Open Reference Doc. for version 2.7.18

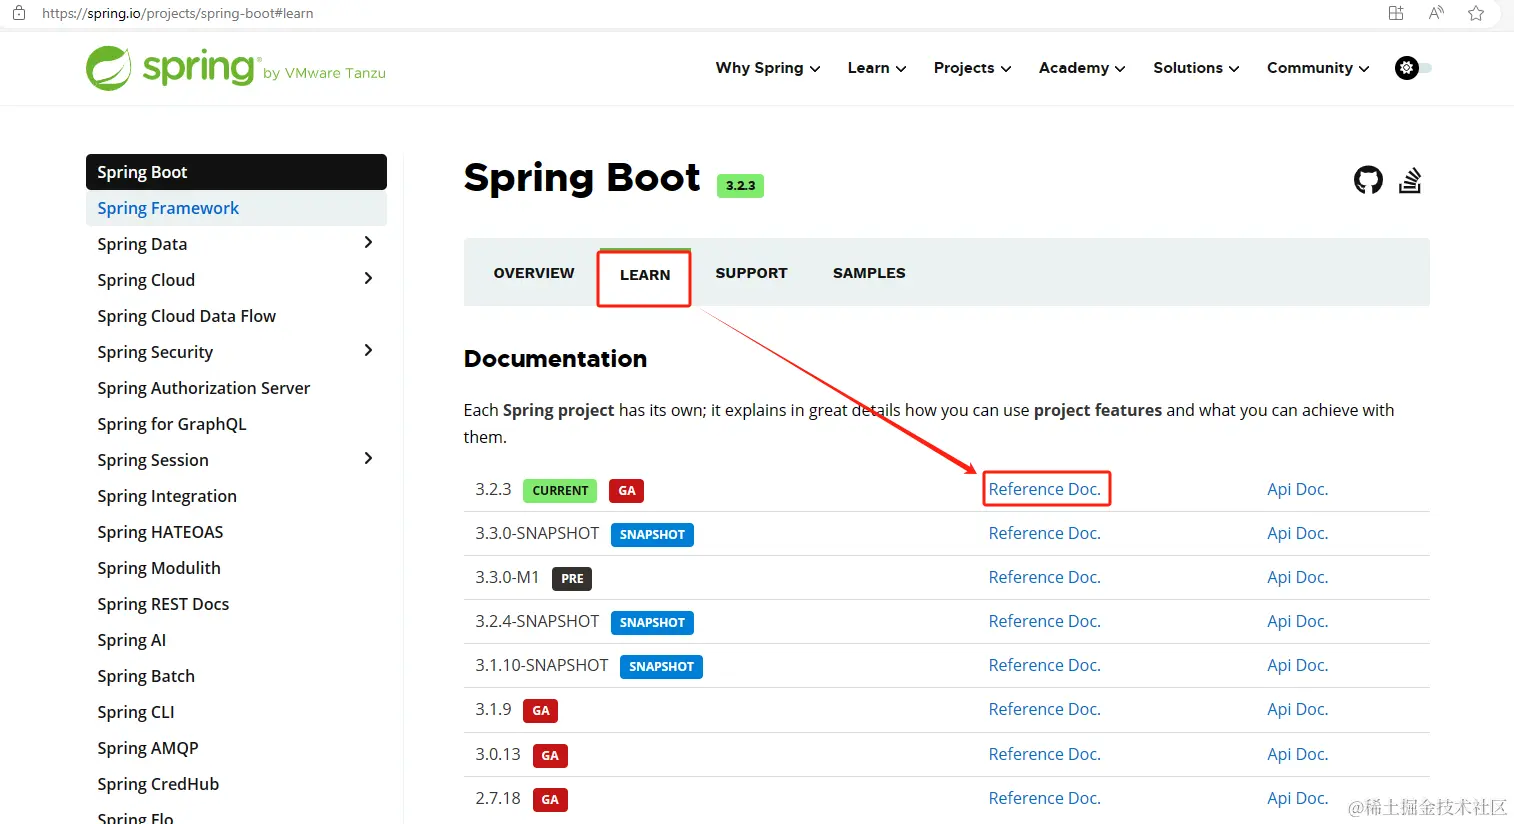1045,798
